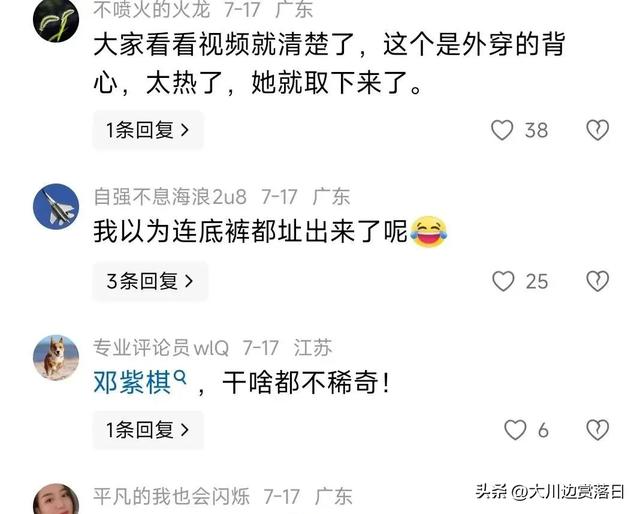View the corgi dog avatar

[x=56, y=358]
